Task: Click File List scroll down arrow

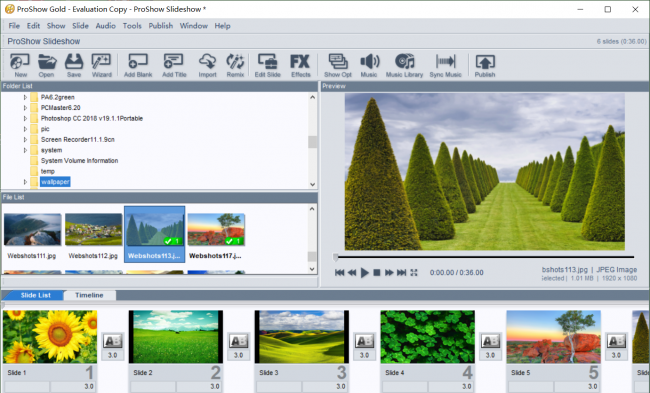Action: (313, 269)
